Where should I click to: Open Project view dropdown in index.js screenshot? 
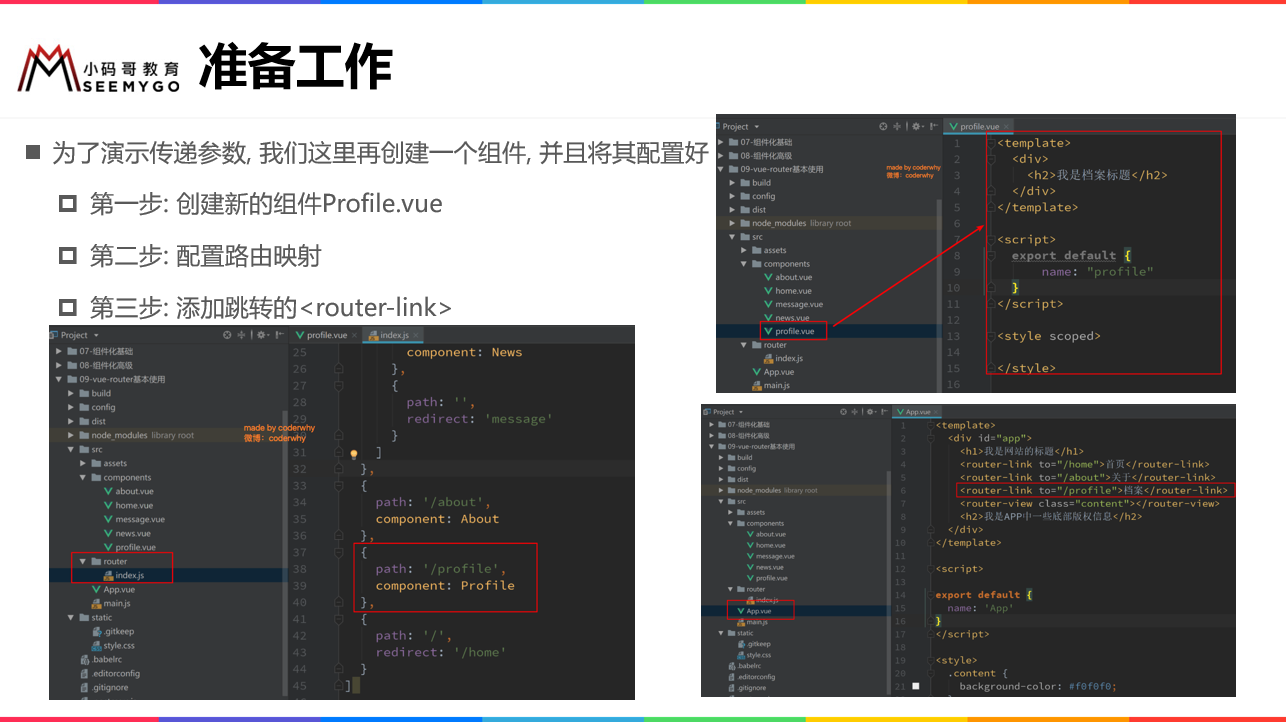96,335
